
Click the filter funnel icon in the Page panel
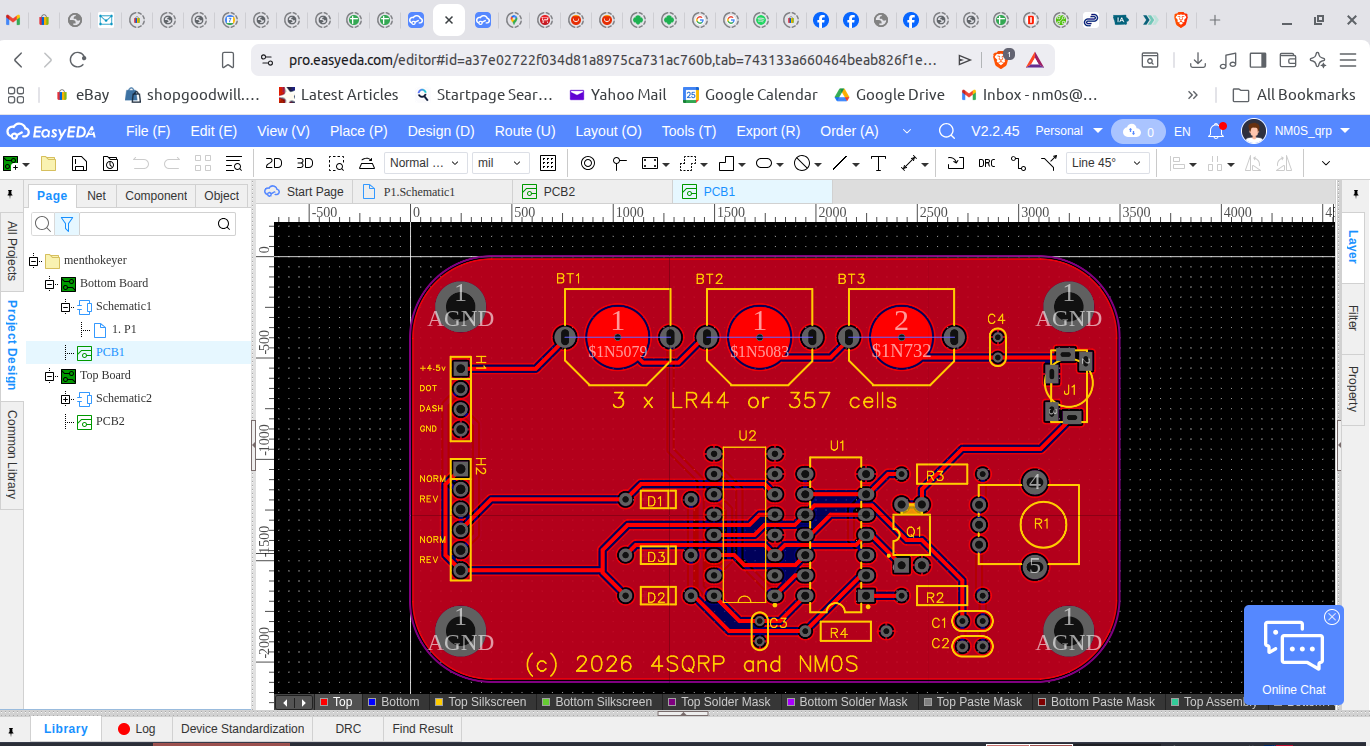66,224
